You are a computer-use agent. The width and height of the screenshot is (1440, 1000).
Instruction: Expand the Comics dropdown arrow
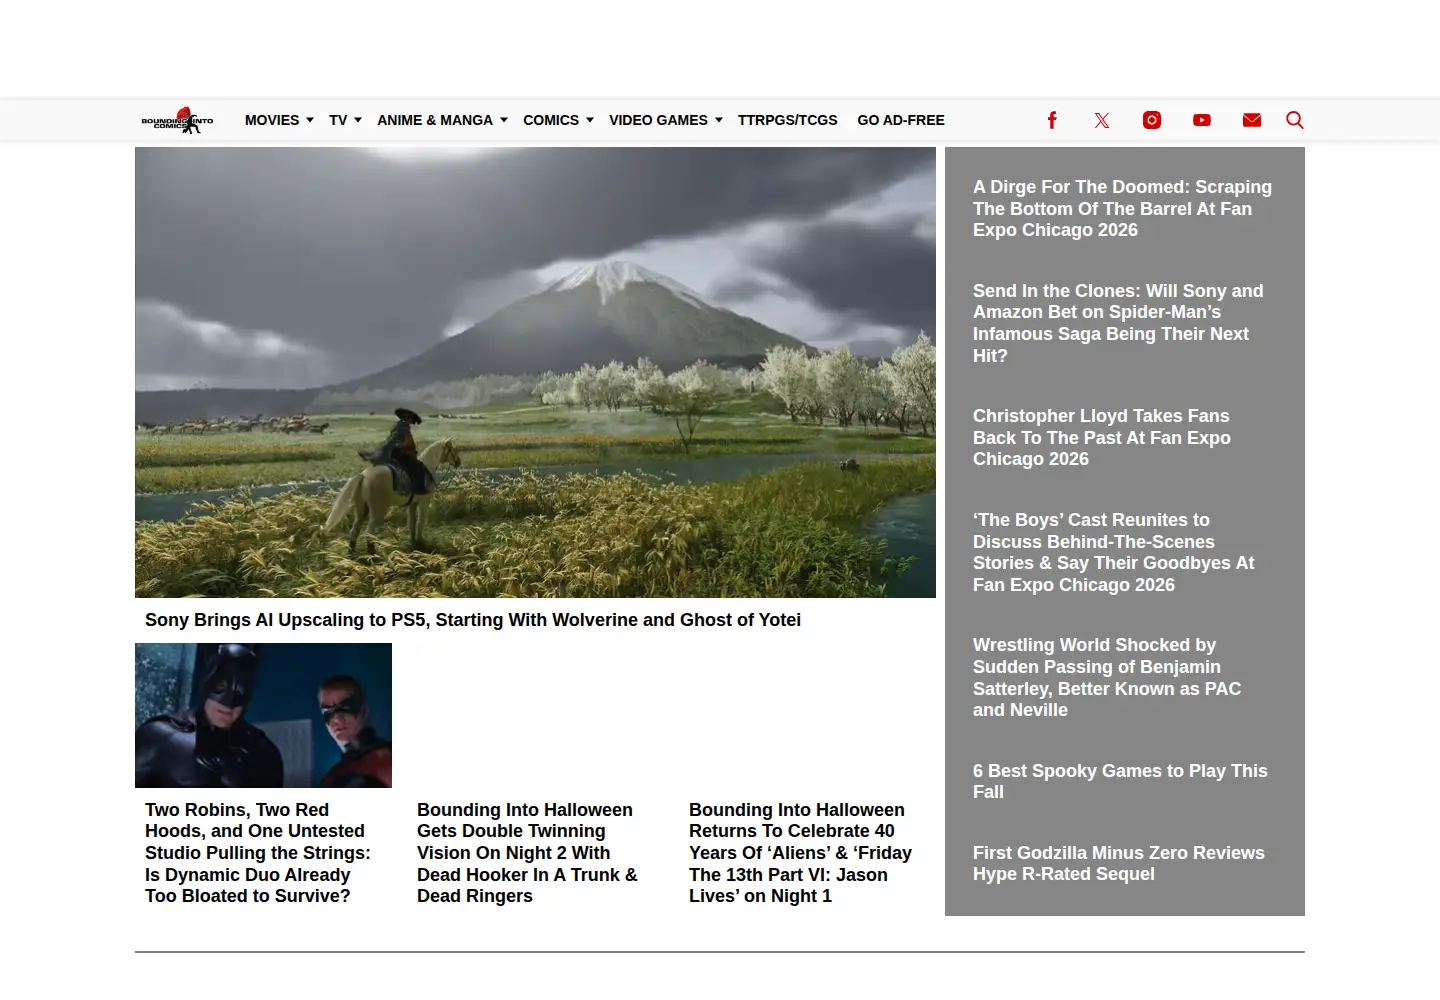590,120
